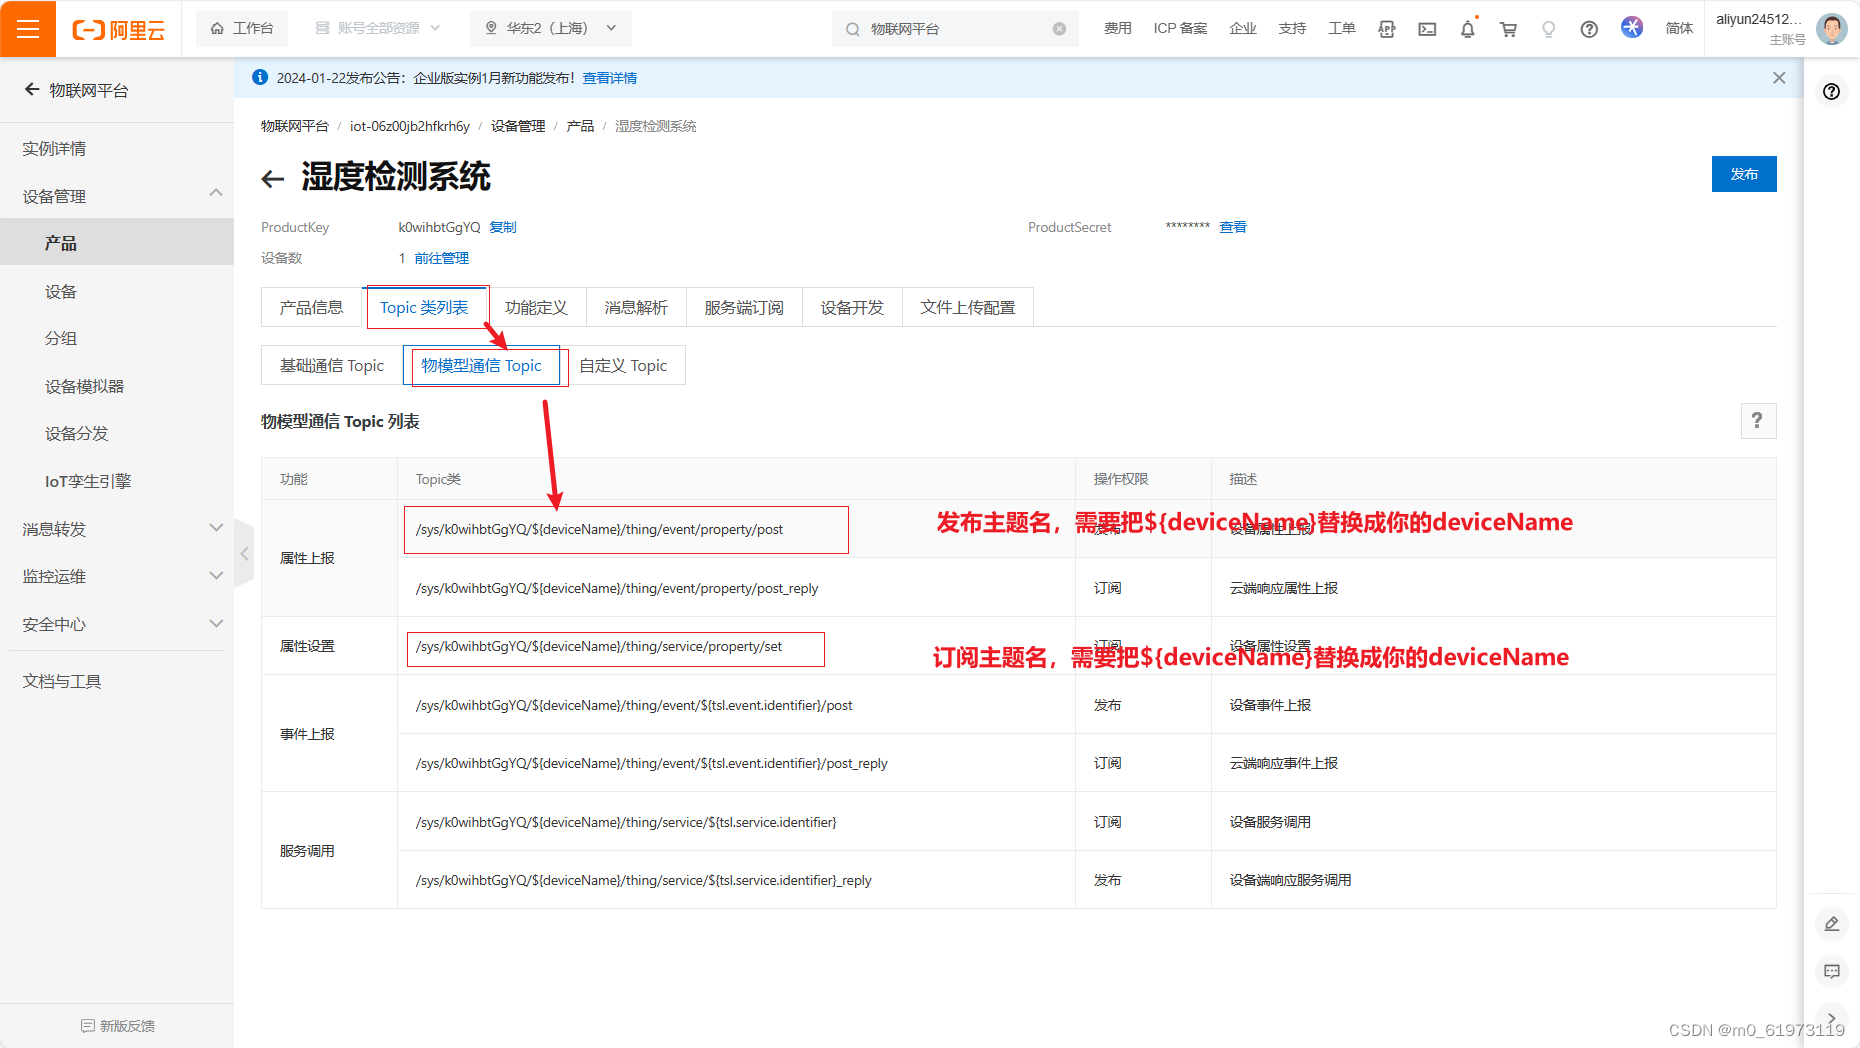
Task: Expand the 账号全部资源 dropdown
Action: point(378,28)
